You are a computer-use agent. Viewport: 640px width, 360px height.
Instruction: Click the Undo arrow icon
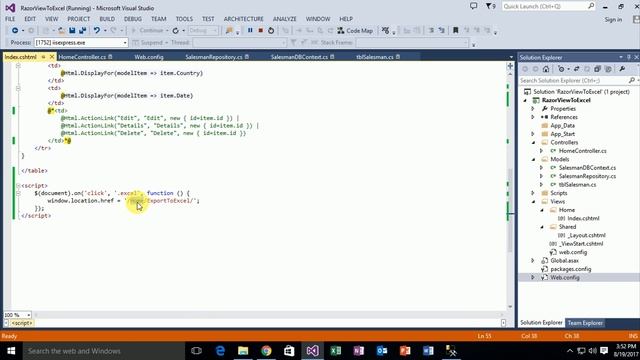(97, 31)
